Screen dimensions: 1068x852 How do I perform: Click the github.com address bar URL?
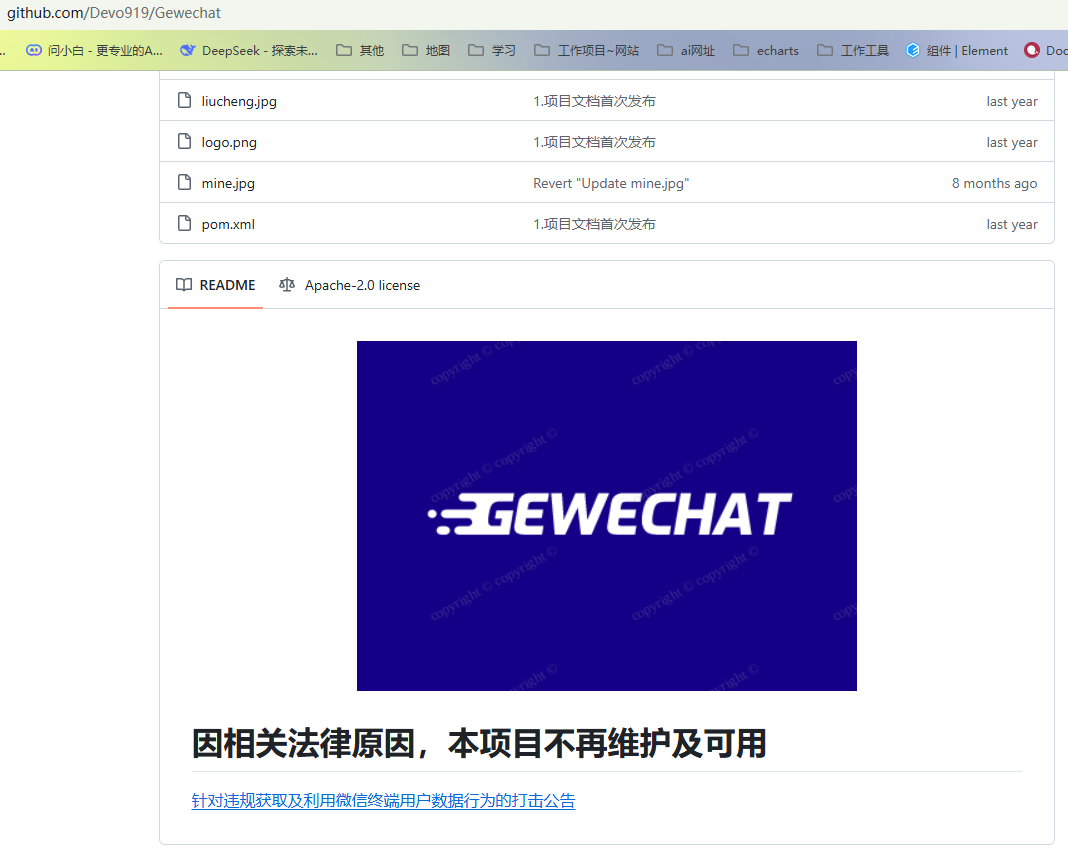[114, 13]
